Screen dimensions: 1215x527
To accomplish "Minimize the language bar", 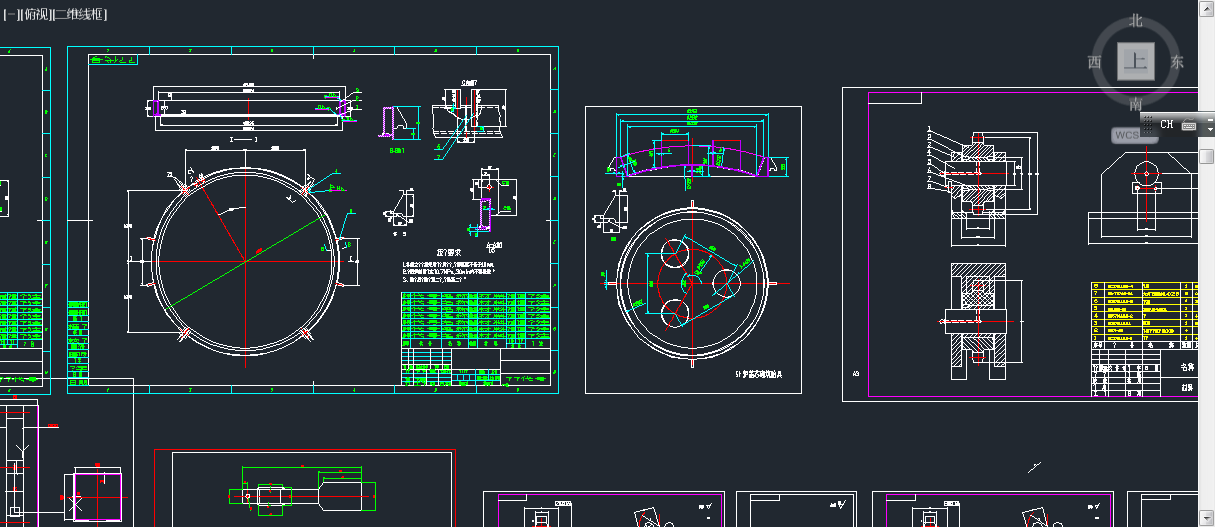I will pos(1210,120).
